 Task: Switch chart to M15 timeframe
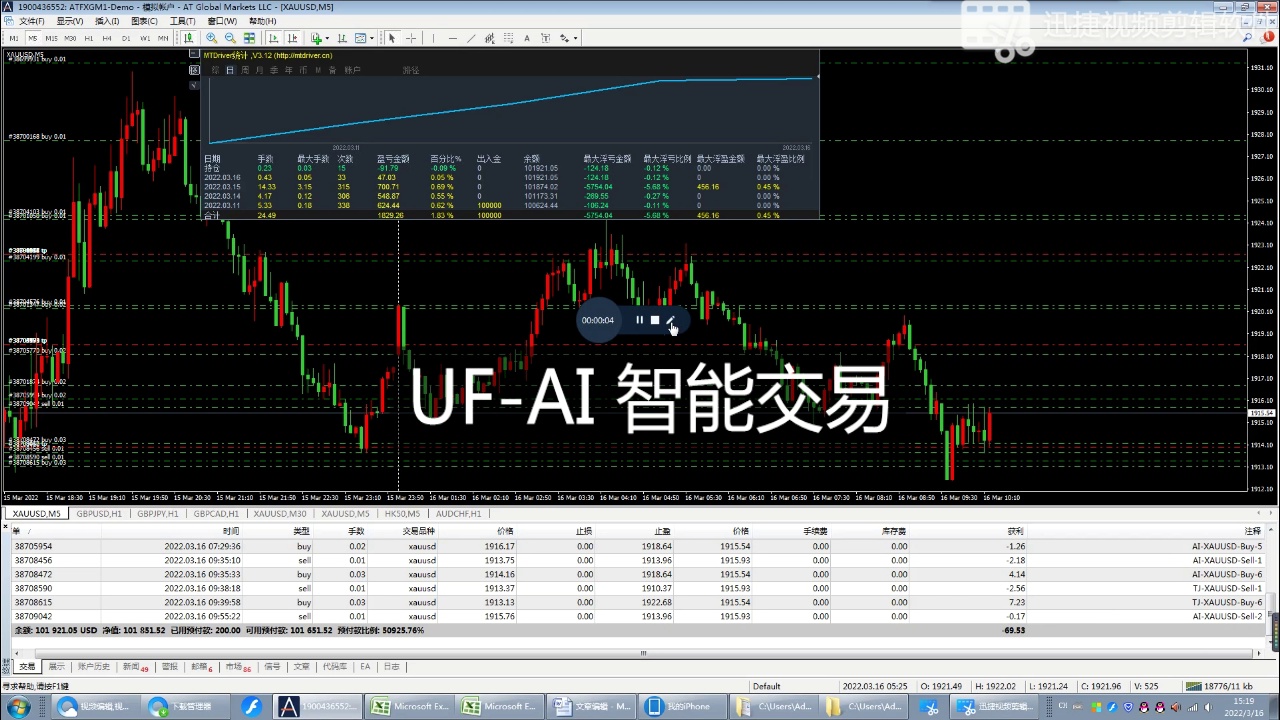pos(51,38)
